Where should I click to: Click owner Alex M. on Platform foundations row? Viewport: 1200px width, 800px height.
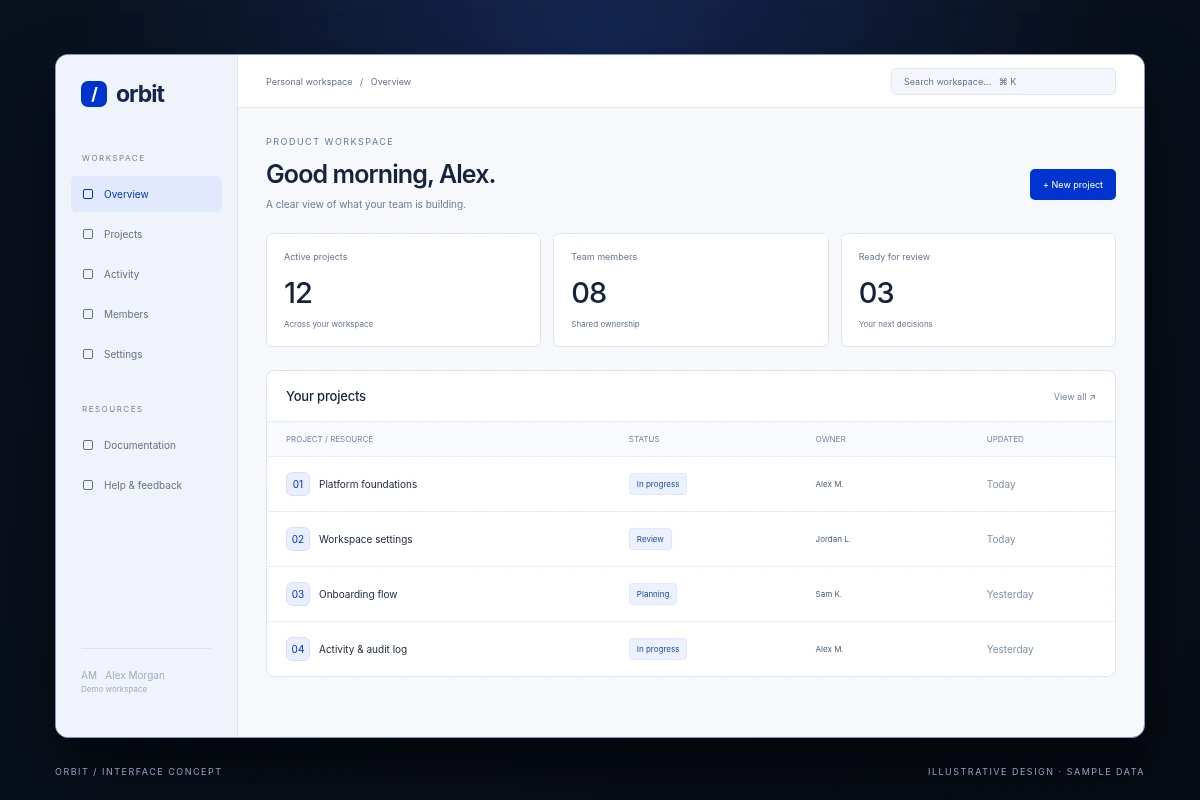[829, 484]
